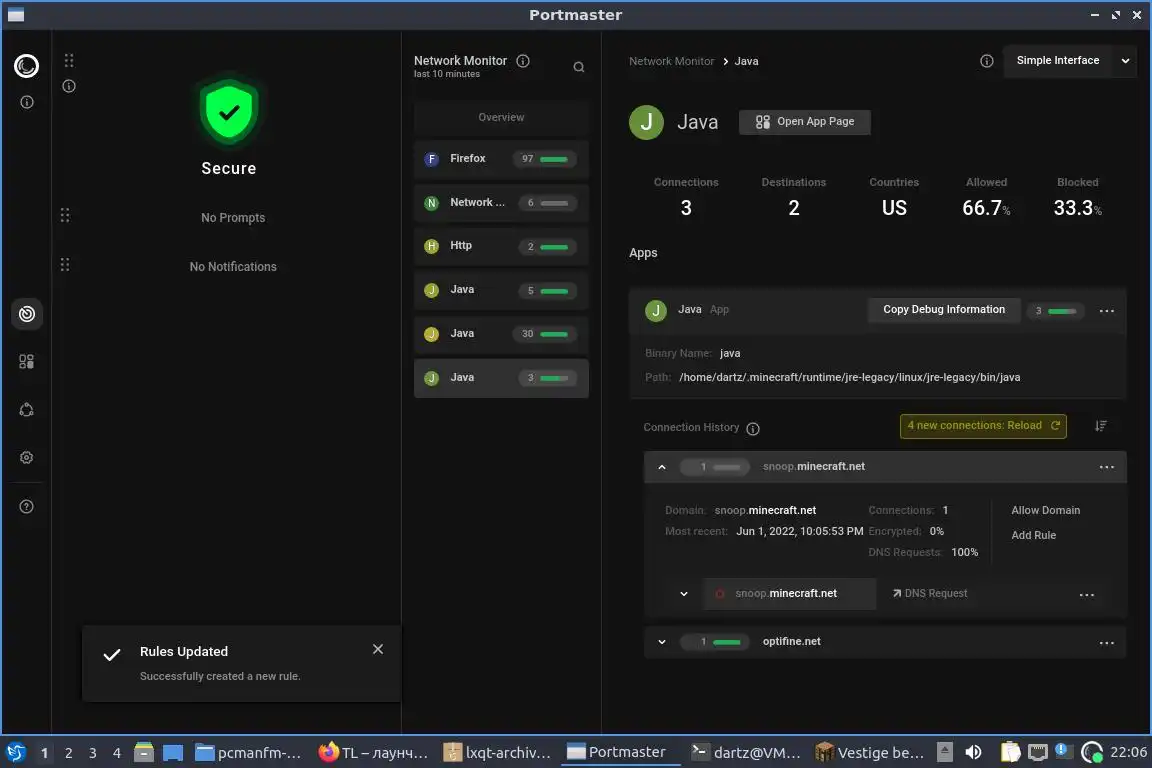
Task: Click the drag handle next to No Notifications
Action: pyautogui.click(x=65, y=265)
